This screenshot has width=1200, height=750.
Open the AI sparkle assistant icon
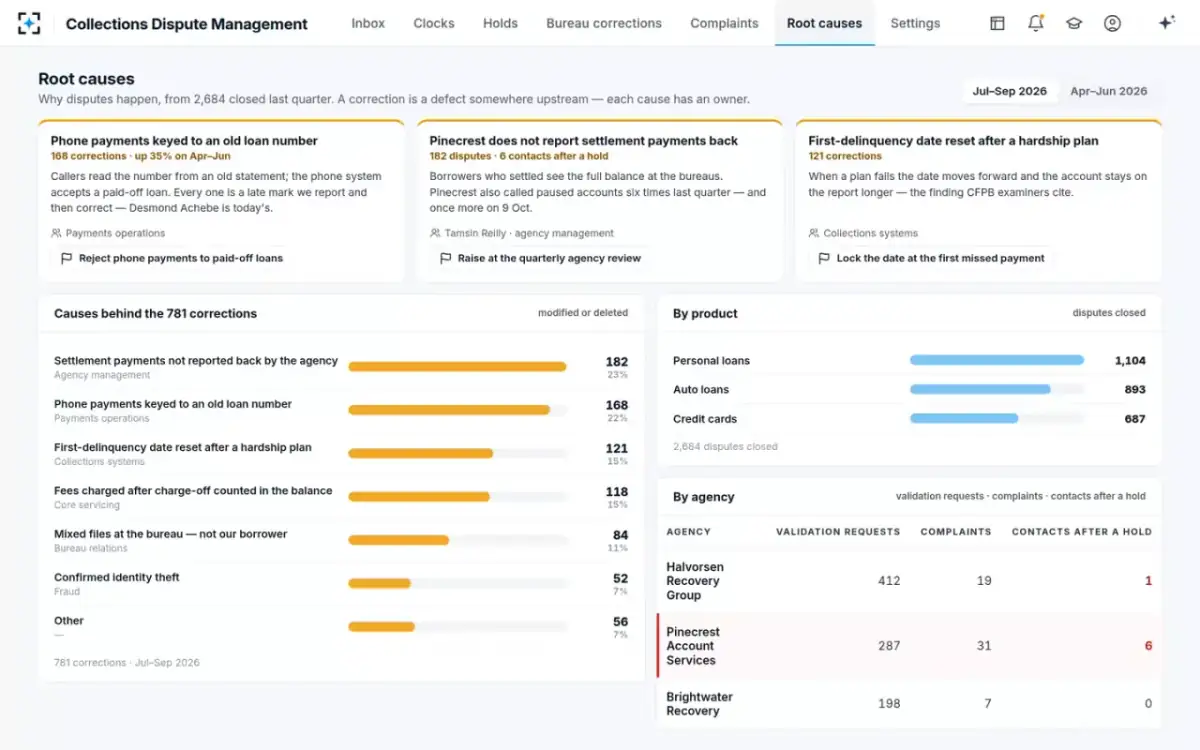click(1166, 23)
